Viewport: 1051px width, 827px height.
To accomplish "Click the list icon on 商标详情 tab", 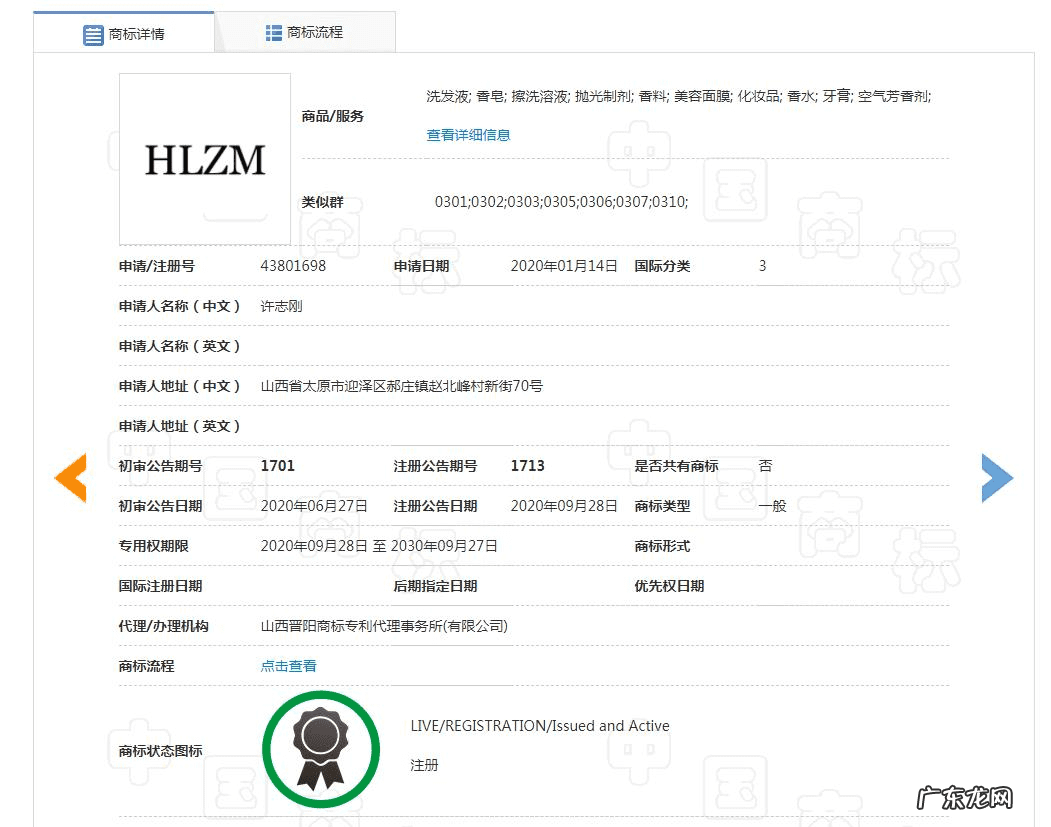I will 93,33.
